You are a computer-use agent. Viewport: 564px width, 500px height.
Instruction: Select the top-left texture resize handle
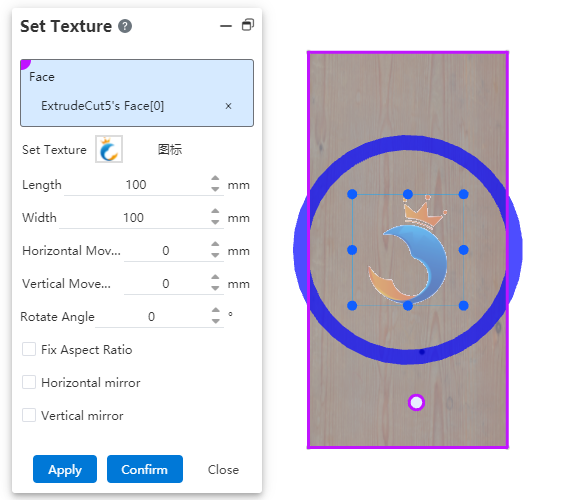(x=352, y=194)
